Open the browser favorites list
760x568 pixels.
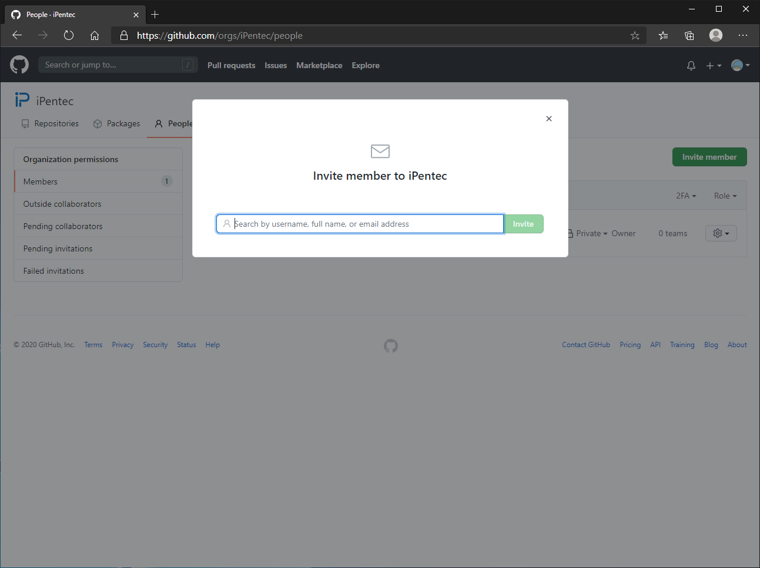click(663, 35)
